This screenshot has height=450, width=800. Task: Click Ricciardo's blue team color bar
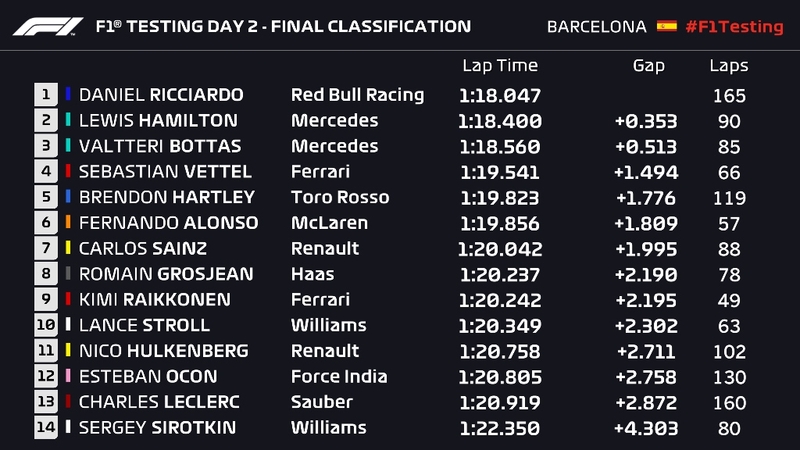tap(68, 95)
